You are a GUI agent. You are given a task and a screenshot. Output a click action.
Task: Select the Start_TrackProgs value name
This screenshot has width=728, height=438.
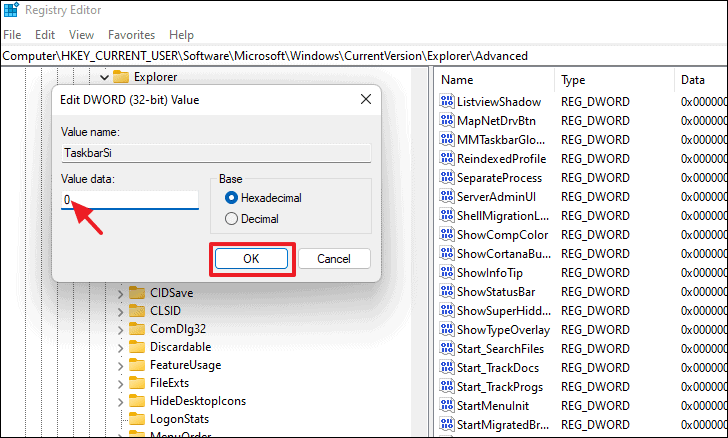pos(500,387)
